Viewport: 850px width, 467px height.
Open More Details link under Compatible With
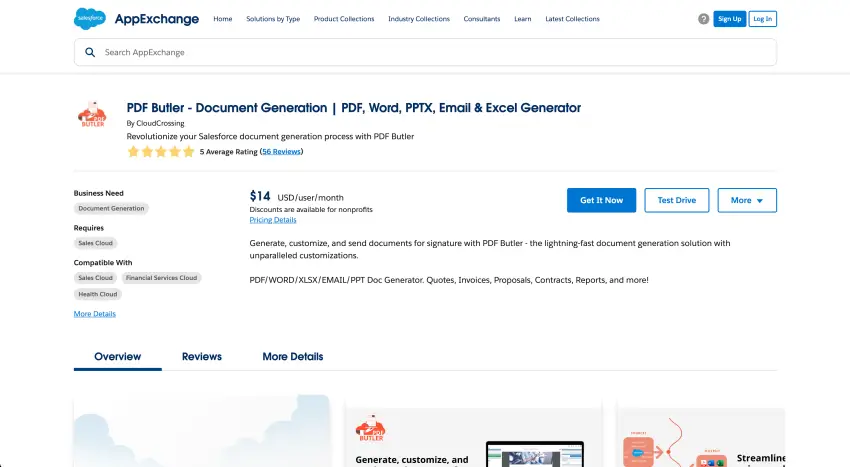[95, 314]
